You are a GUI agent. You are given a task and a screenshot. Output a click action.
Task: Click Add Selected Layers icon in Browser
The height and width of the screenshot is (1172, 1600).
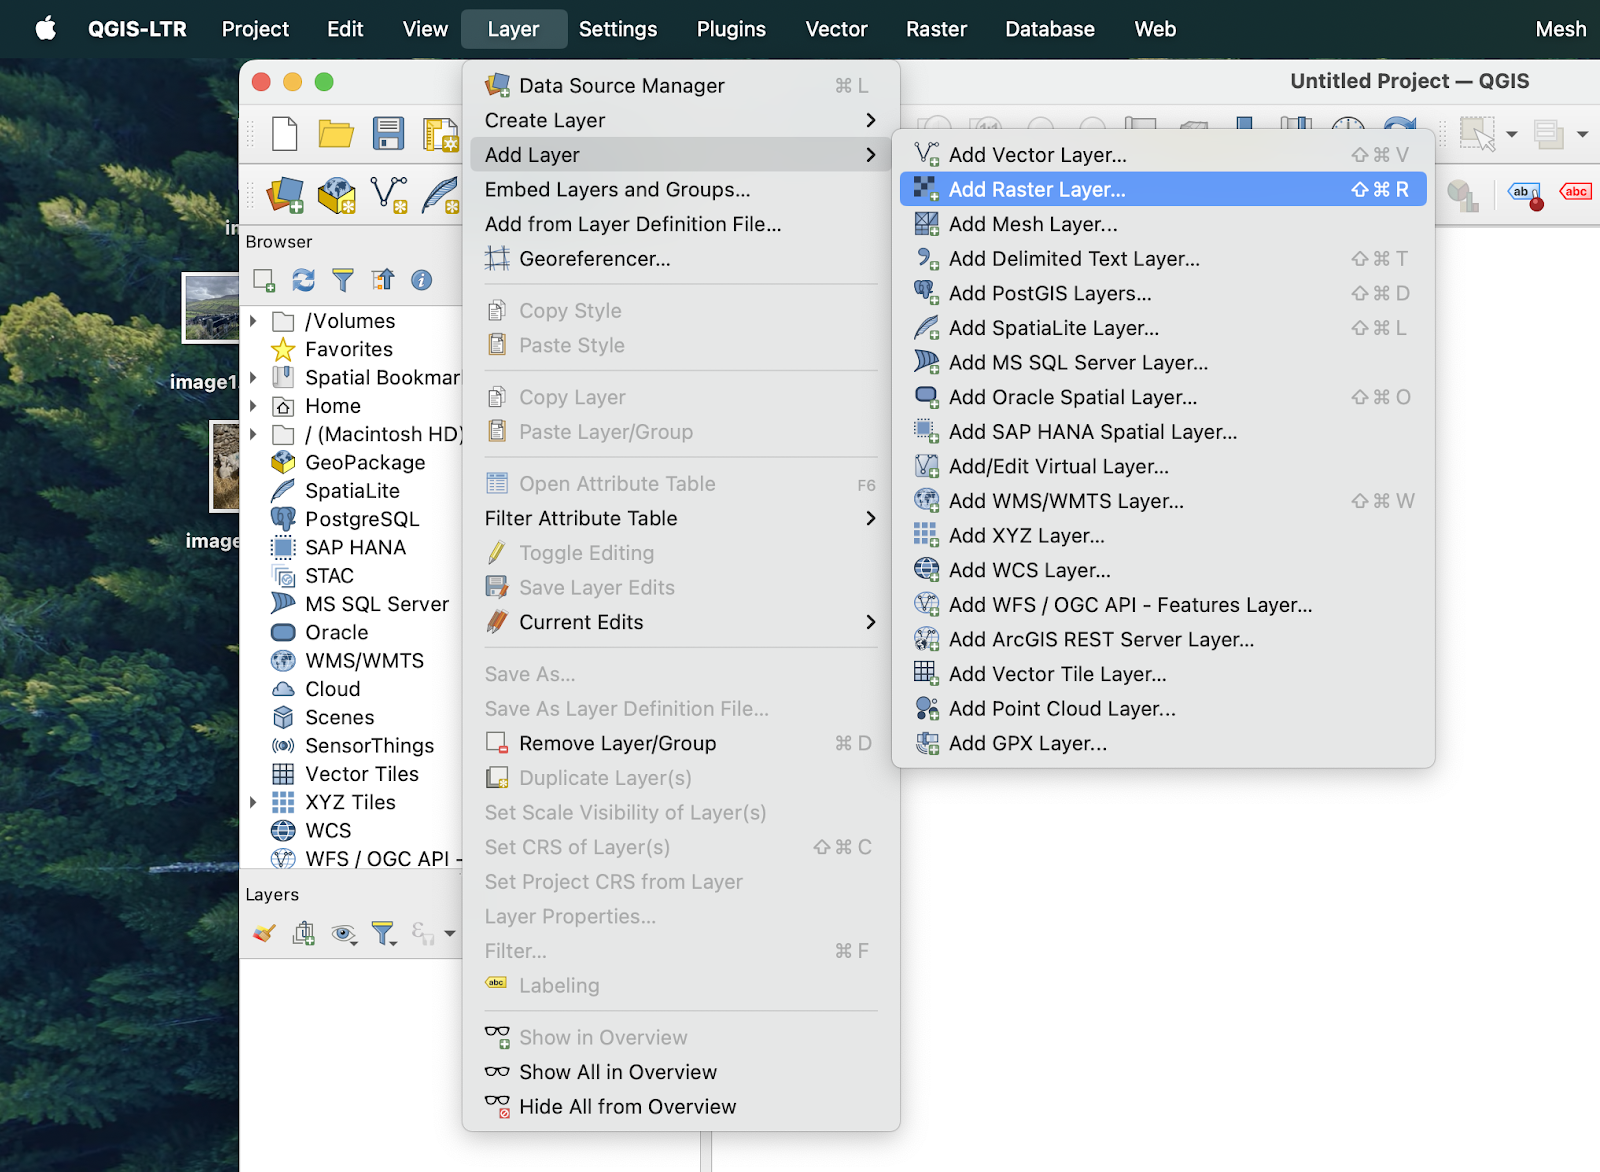264,280
